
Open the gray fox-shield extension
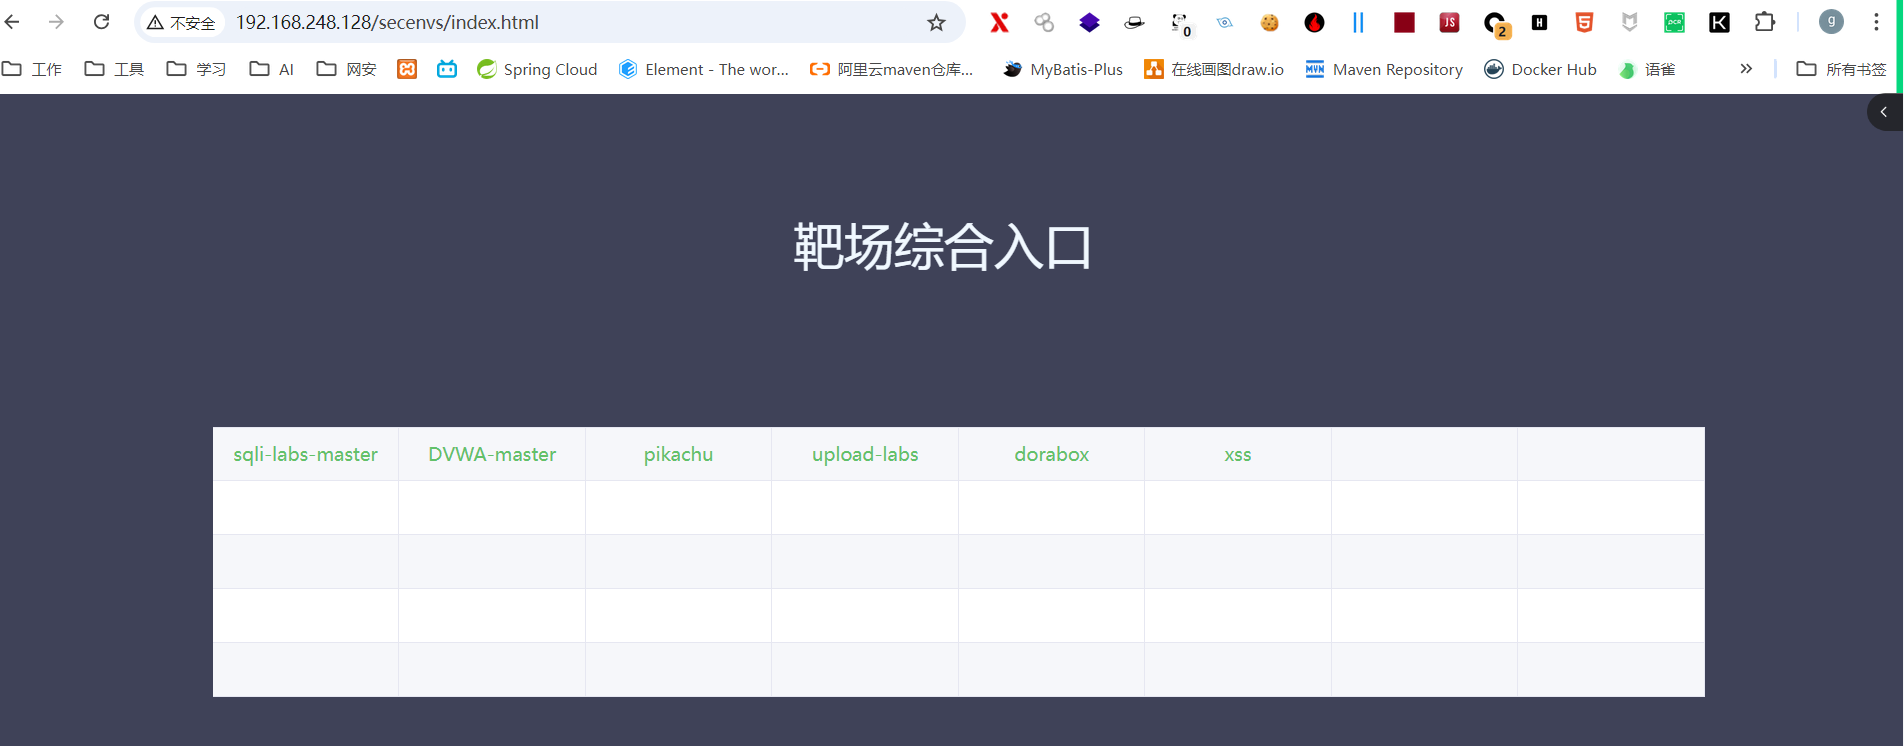click(1629, 22)
